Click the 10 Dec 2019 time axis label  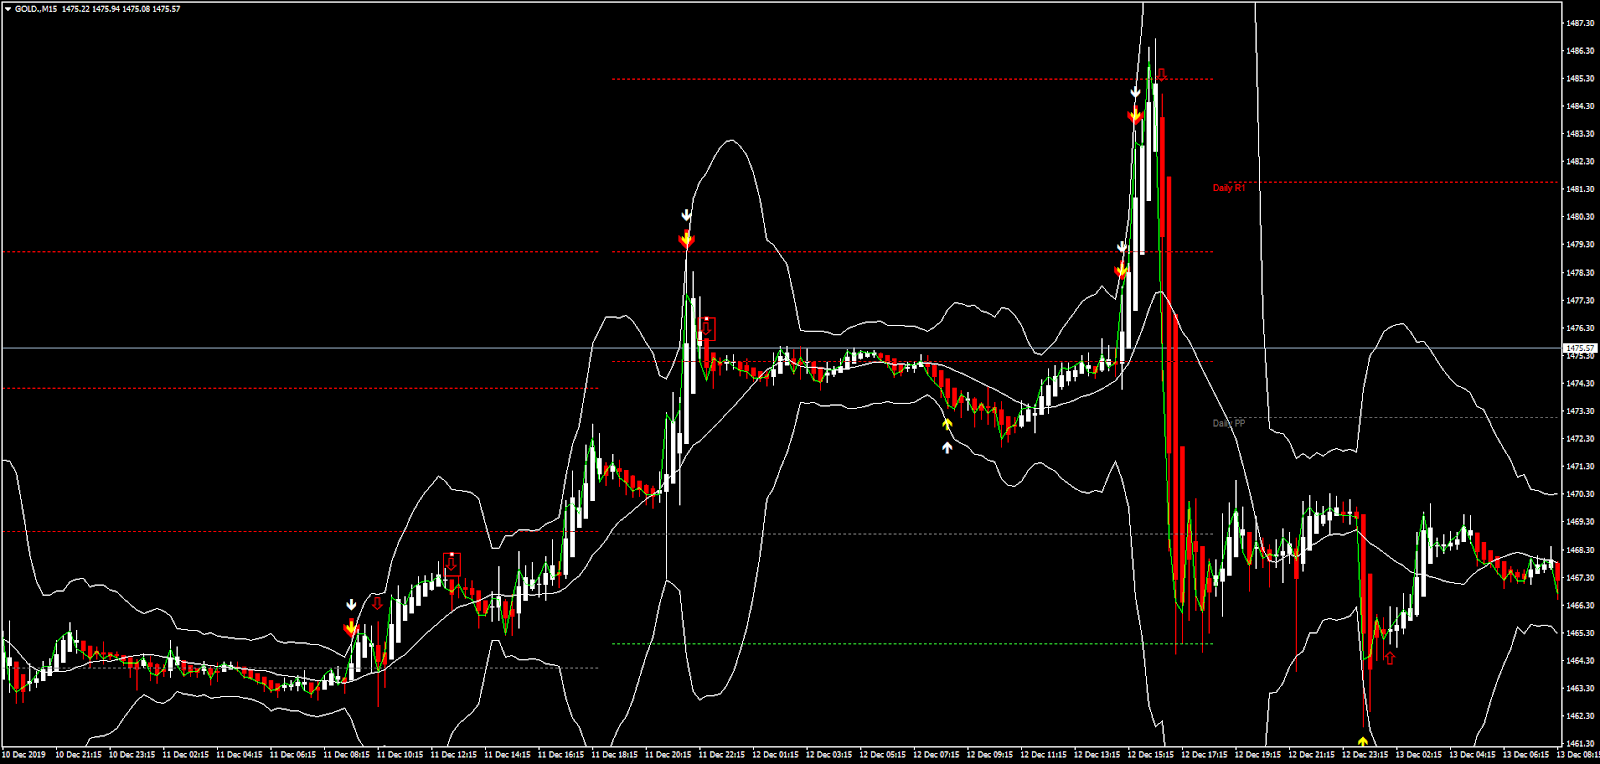click(24, 755)
